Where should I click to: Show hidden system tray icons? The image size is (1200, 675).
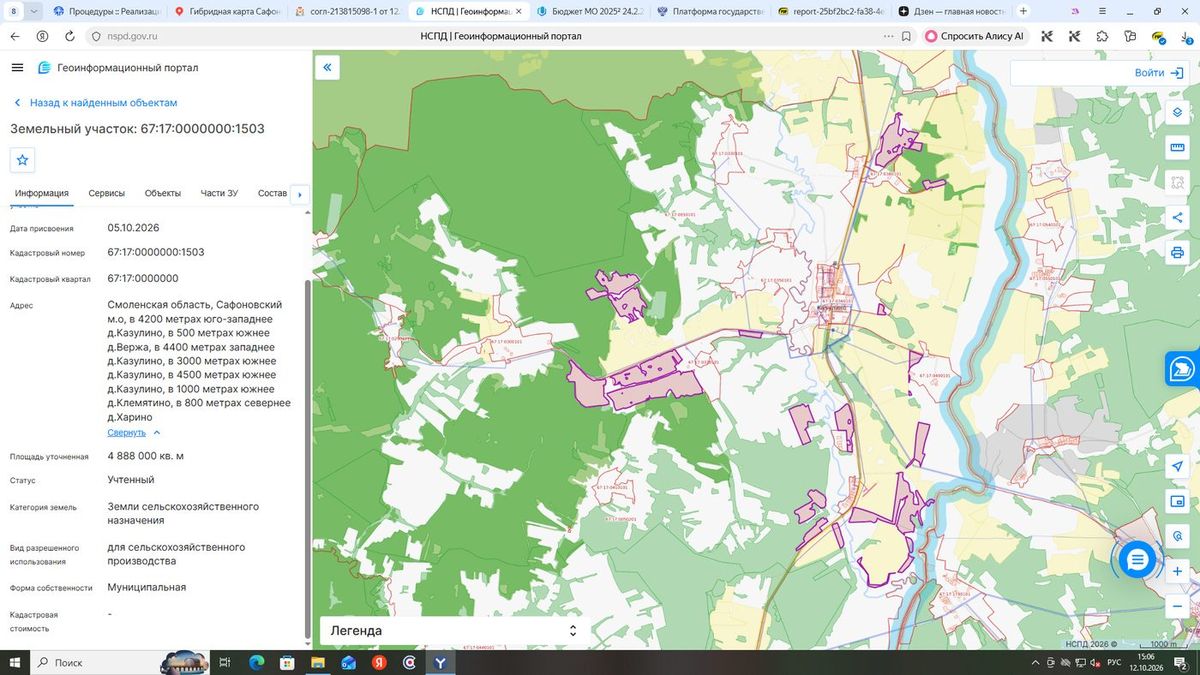click(x=1035, y=663)
